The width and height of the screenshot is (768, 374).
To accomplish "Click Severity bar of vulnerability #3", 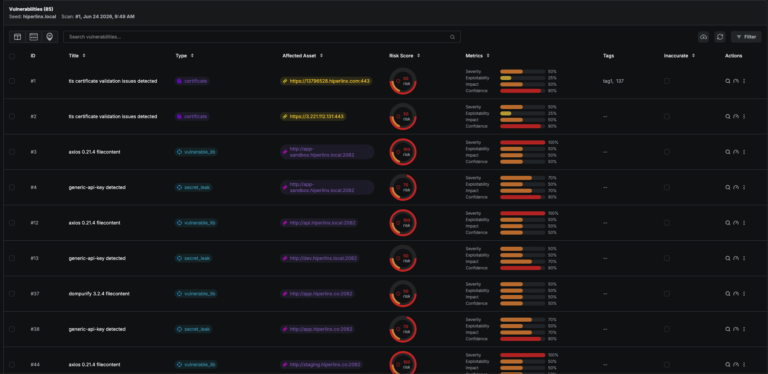I will click(x=523, y=142).
